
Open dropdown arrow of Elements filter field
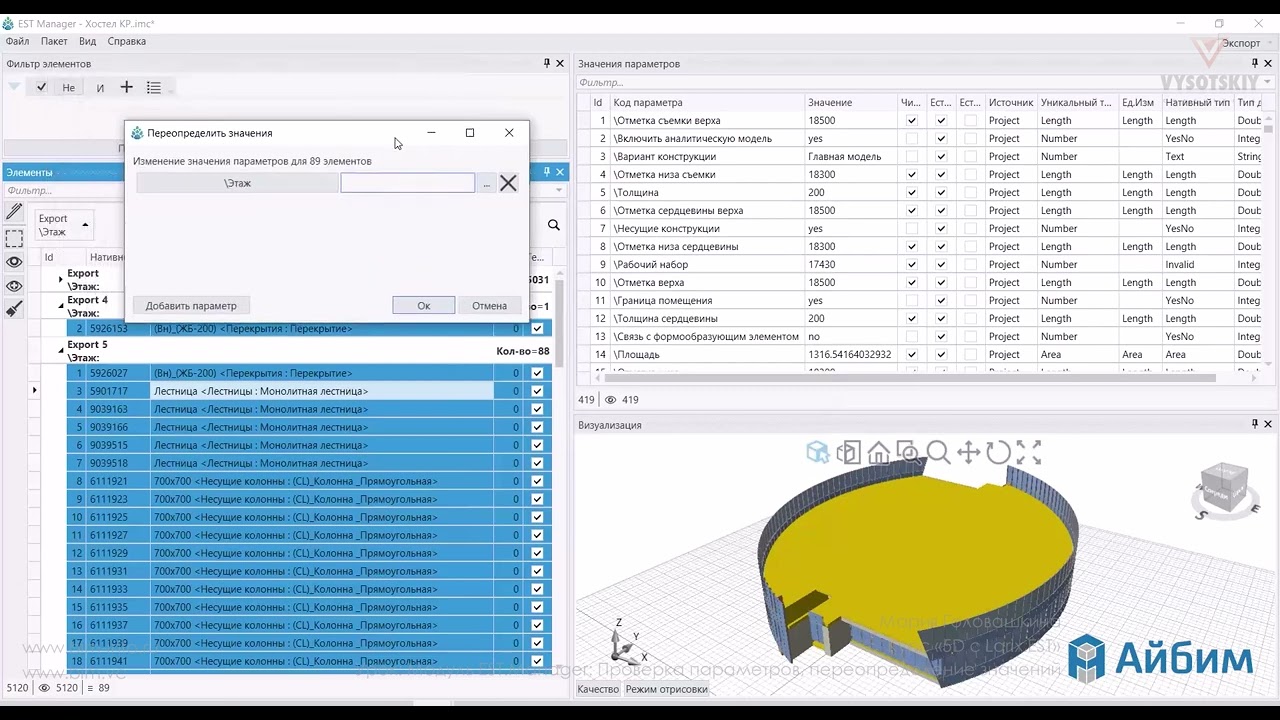(559, 191)
